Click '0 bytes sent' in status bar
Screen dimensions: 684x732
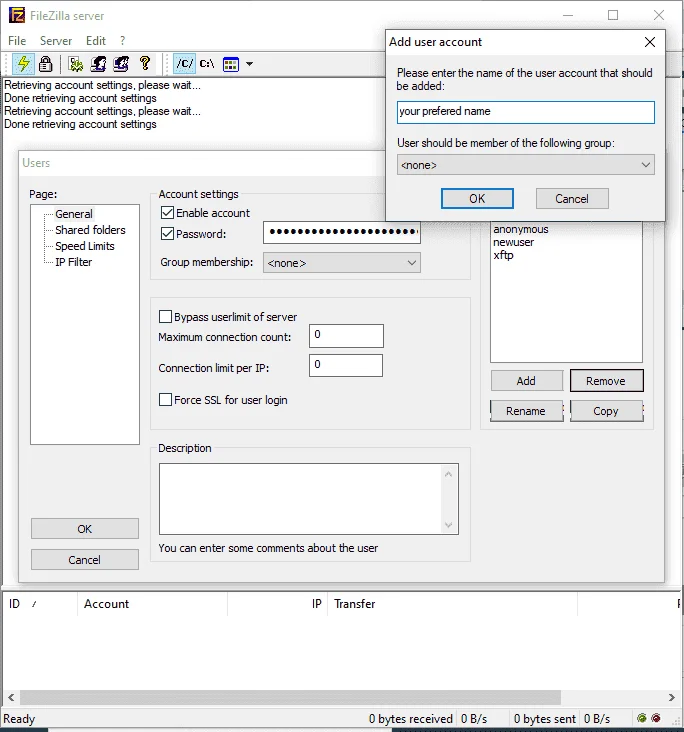544,718
